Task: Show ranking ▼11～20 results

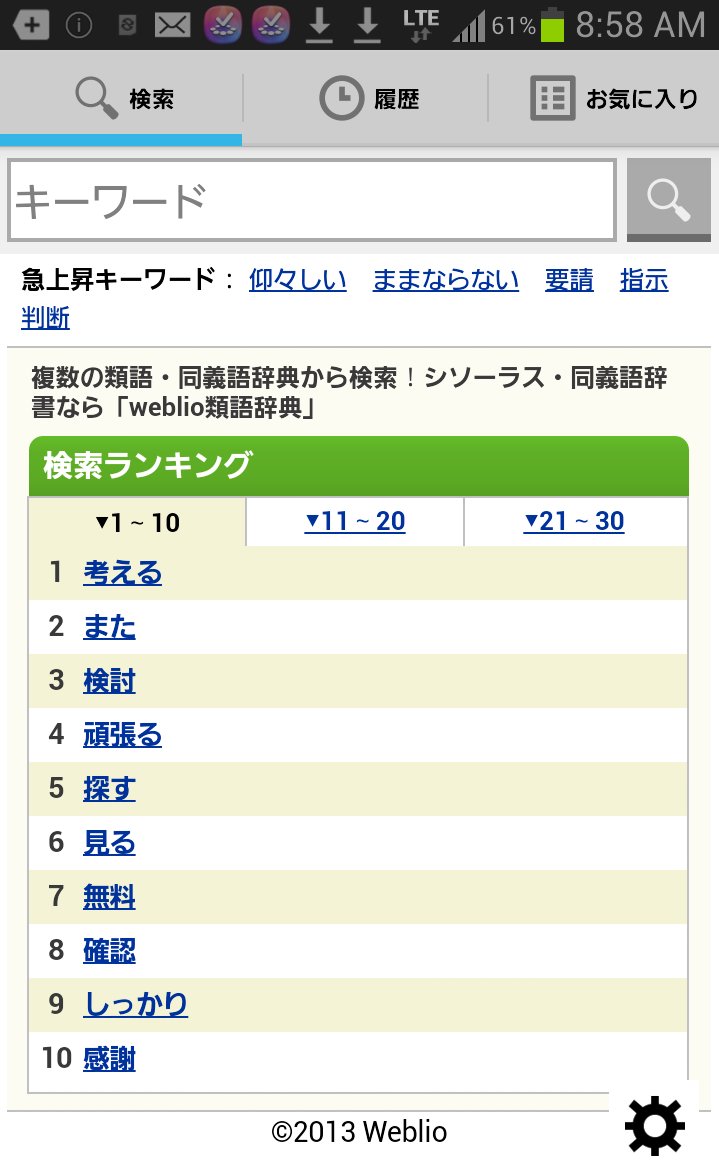Action: 355,521
